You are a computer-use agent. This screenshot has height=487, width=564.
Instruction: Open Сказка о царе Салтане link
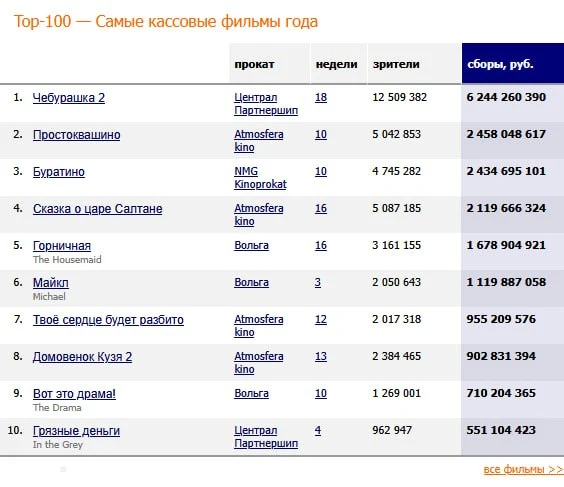(97, 209)
